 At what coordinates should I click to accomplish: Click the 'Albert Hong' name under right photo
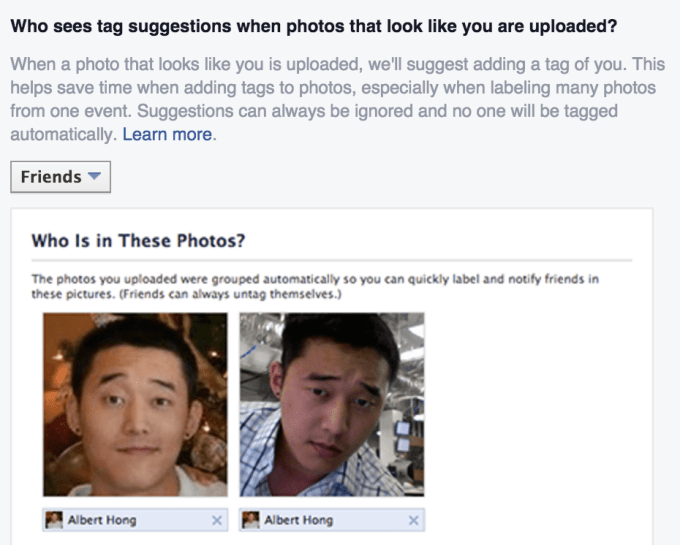(297, 520)
